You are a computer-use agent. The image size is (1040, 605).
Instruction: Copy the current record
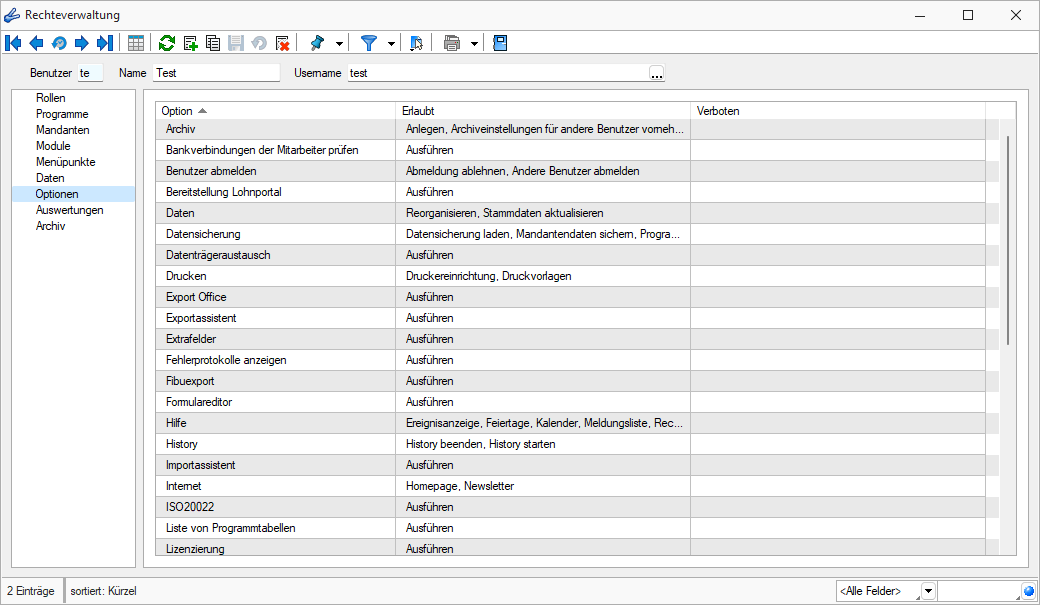pos(213,43)
